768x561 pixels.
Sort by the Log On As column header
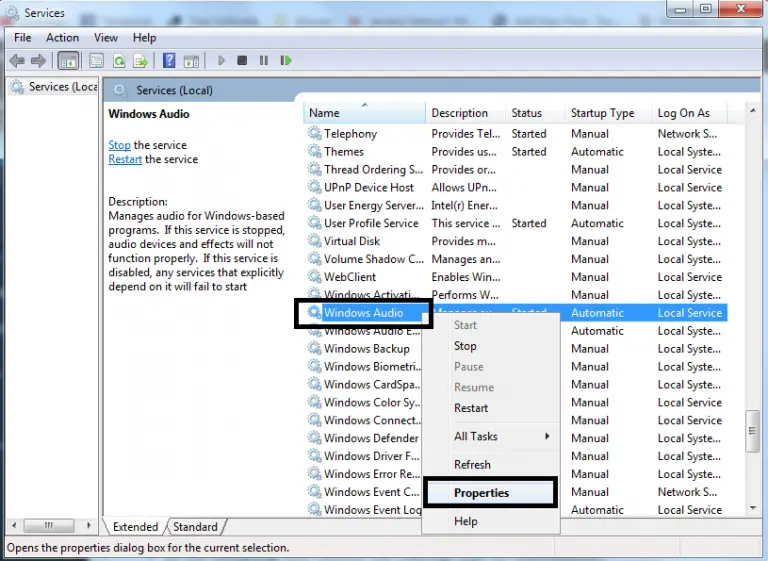689,113
